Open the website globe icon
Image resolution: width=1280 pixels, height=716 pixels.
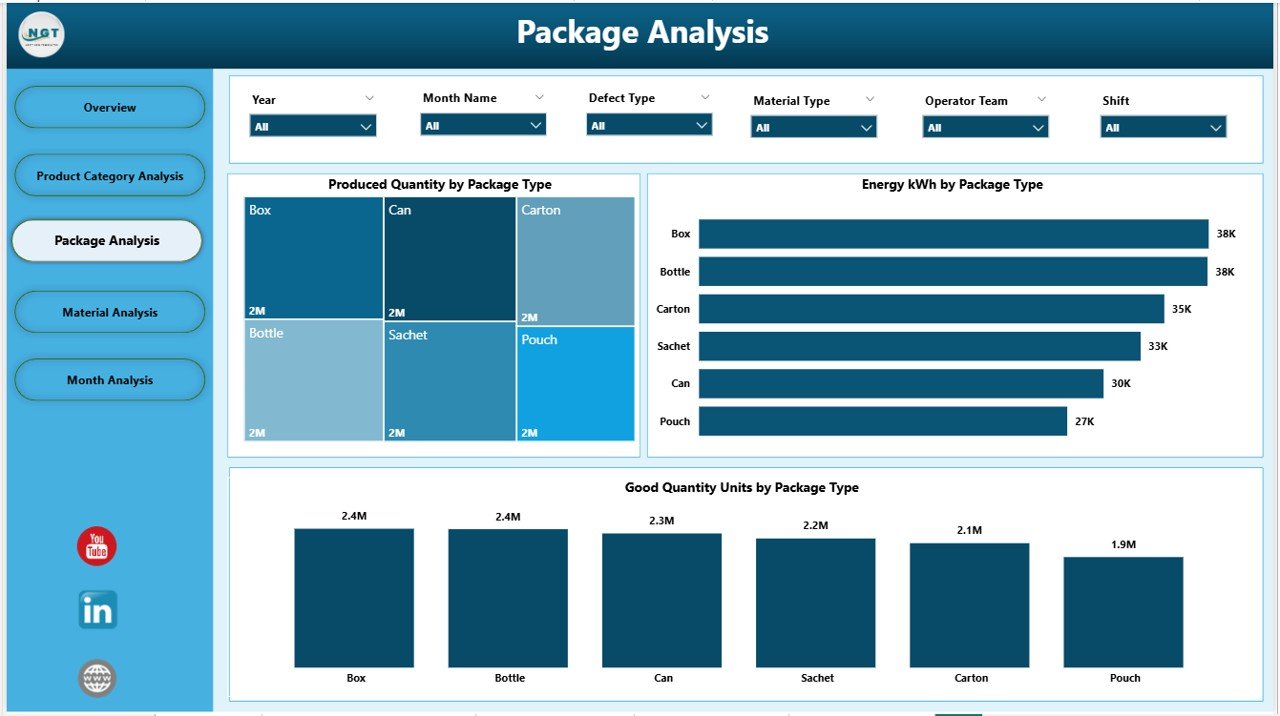(x=96, y=678)
